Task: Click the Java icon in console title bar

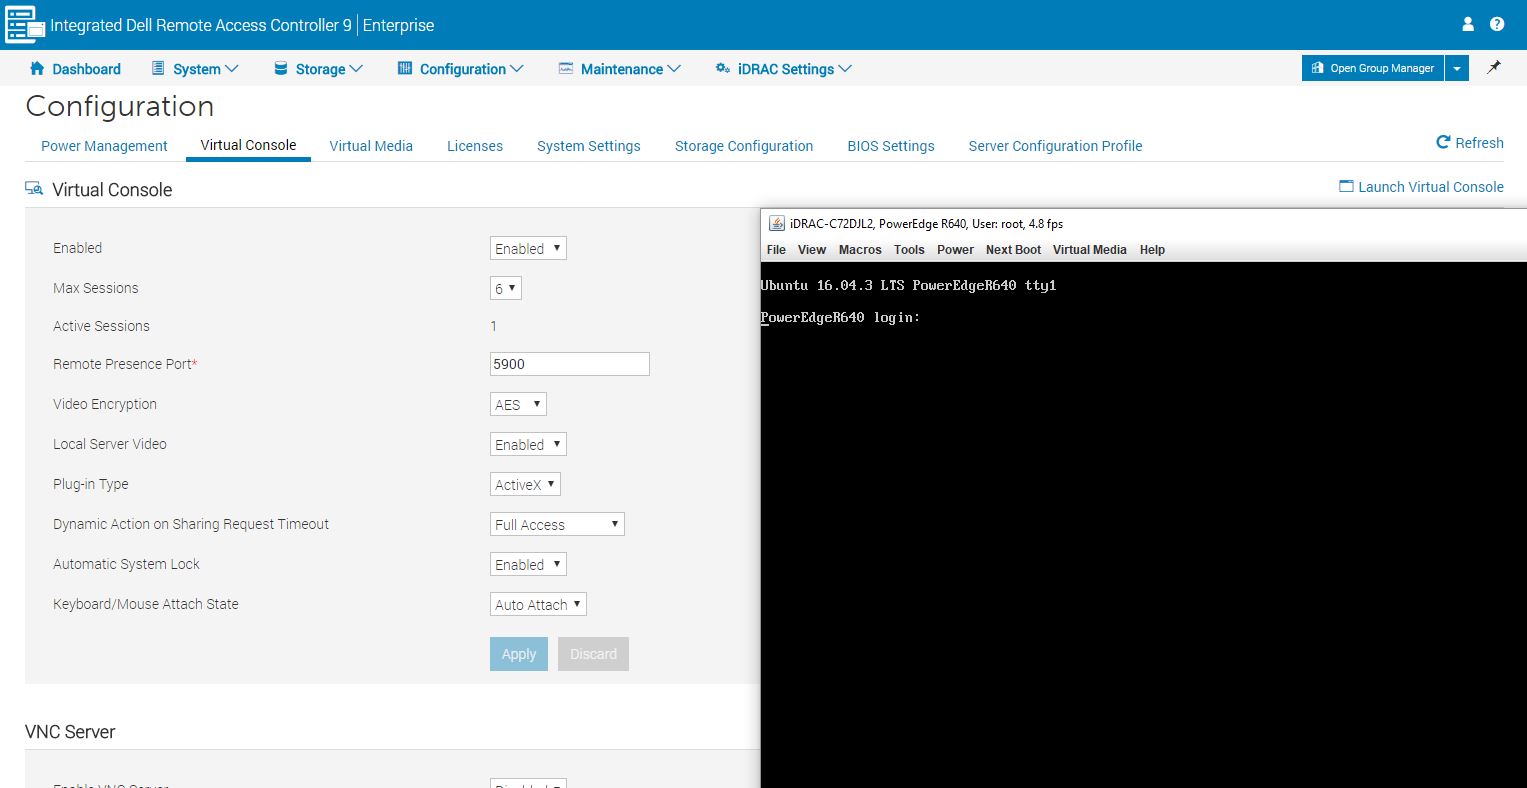Action: [x=776, y=223]
